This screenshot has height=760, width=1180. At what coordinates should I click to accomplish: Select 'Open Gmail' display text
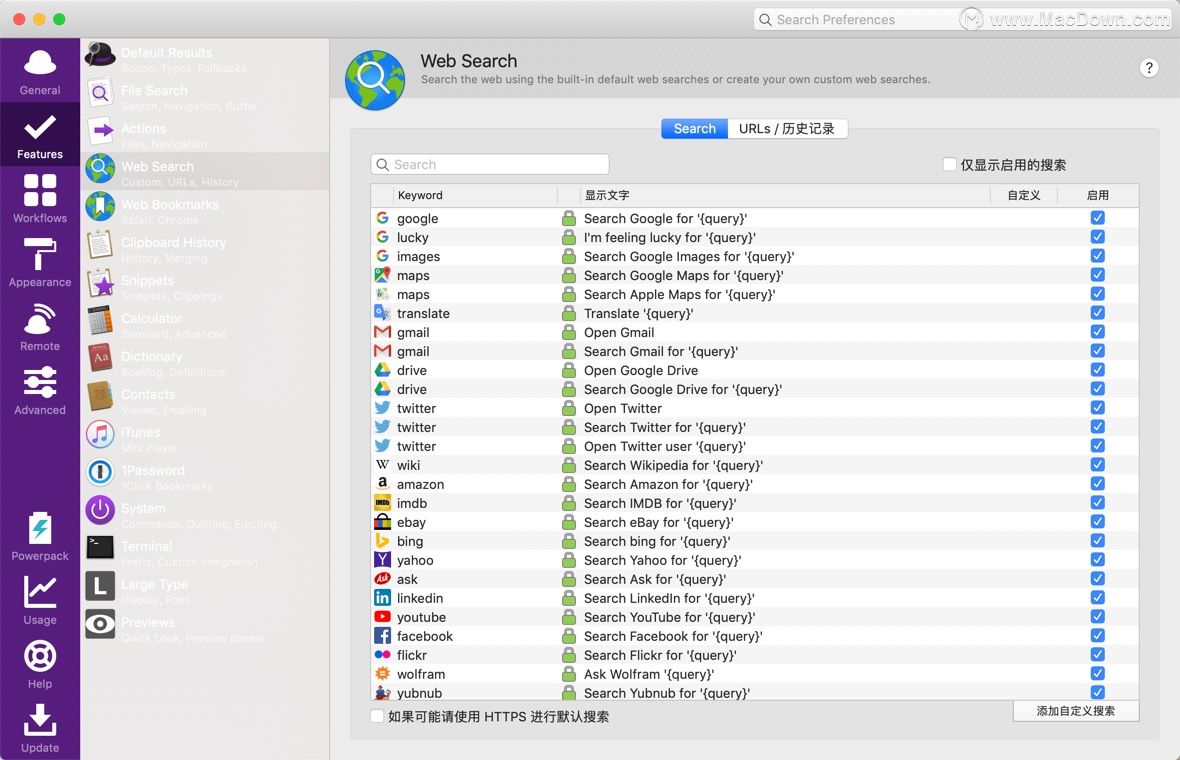tap(619, 333)
